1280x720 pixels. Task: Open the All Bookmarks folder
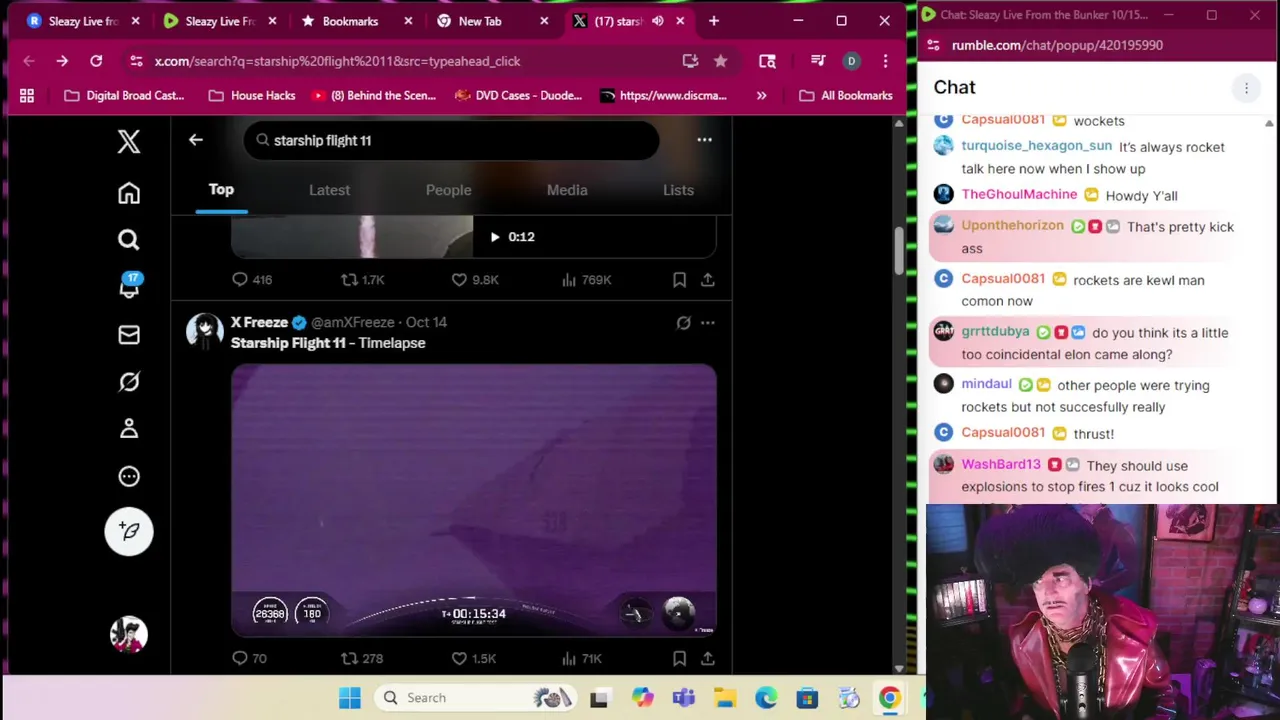coord(846,96)
